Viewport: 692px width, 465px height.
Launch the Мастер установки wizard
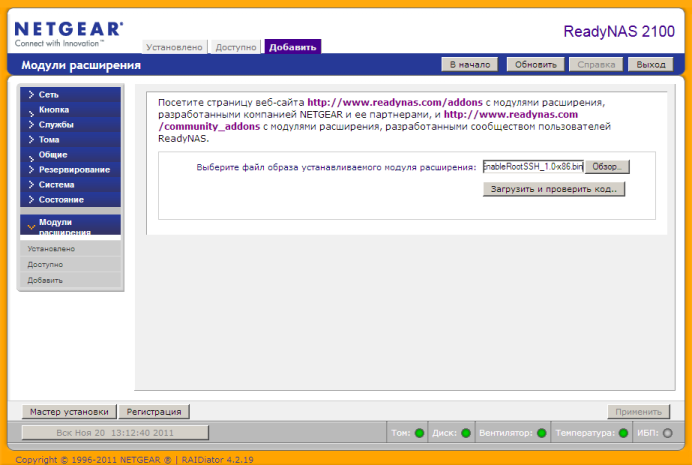click(x=69, y=412)
